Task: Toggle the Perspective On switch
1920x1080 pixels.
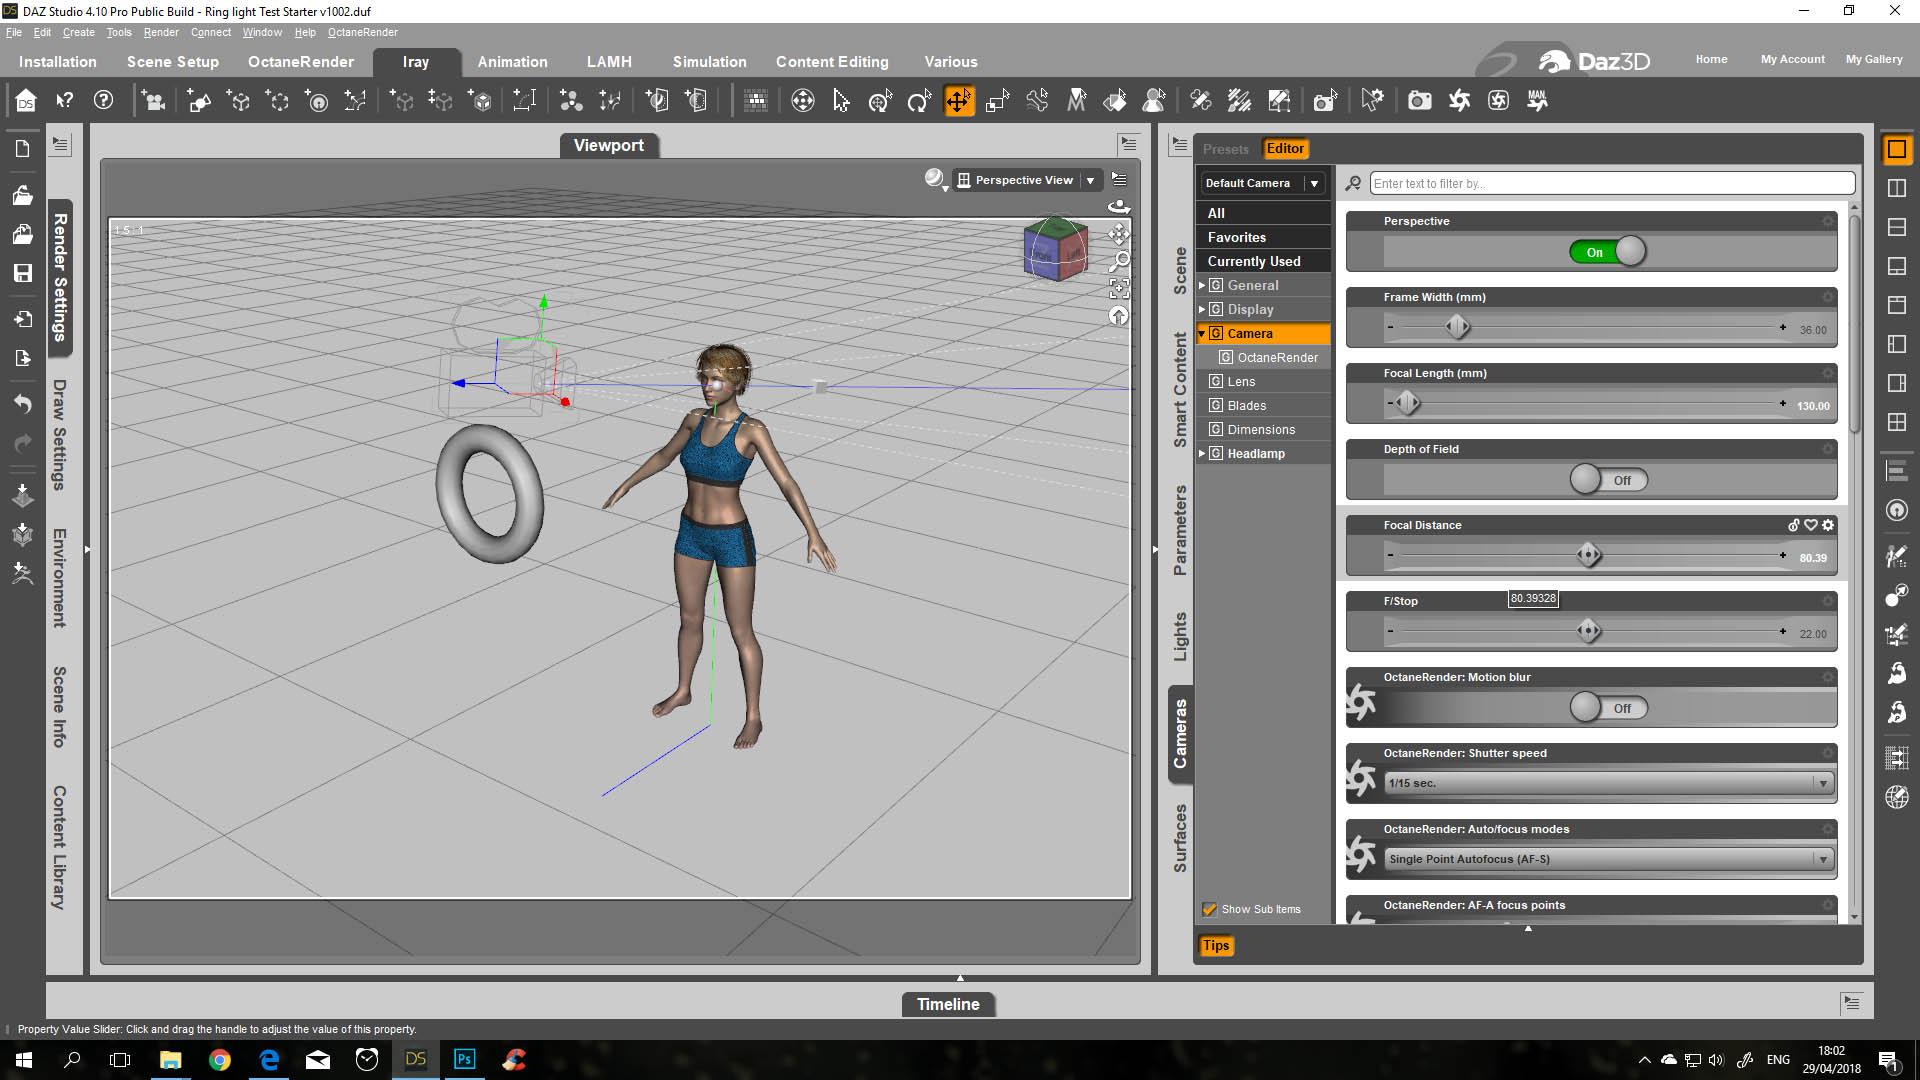Action: (x=1608, y=252)
